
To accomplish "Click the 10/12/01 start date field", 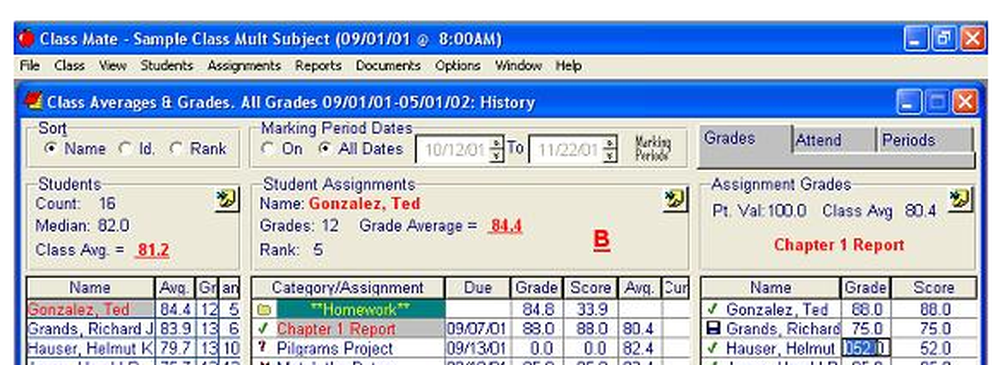I will 452,149.
